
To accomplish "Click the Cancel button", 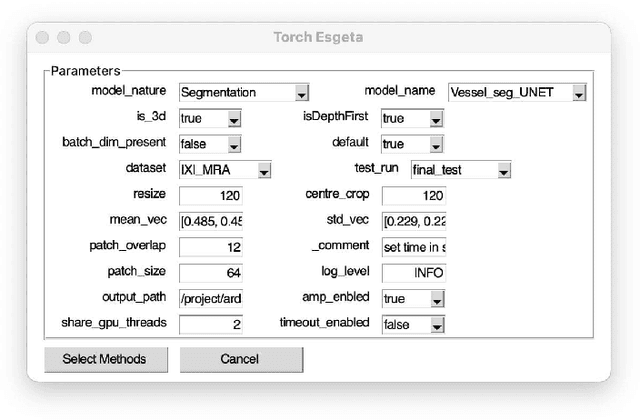I will 241,359.
